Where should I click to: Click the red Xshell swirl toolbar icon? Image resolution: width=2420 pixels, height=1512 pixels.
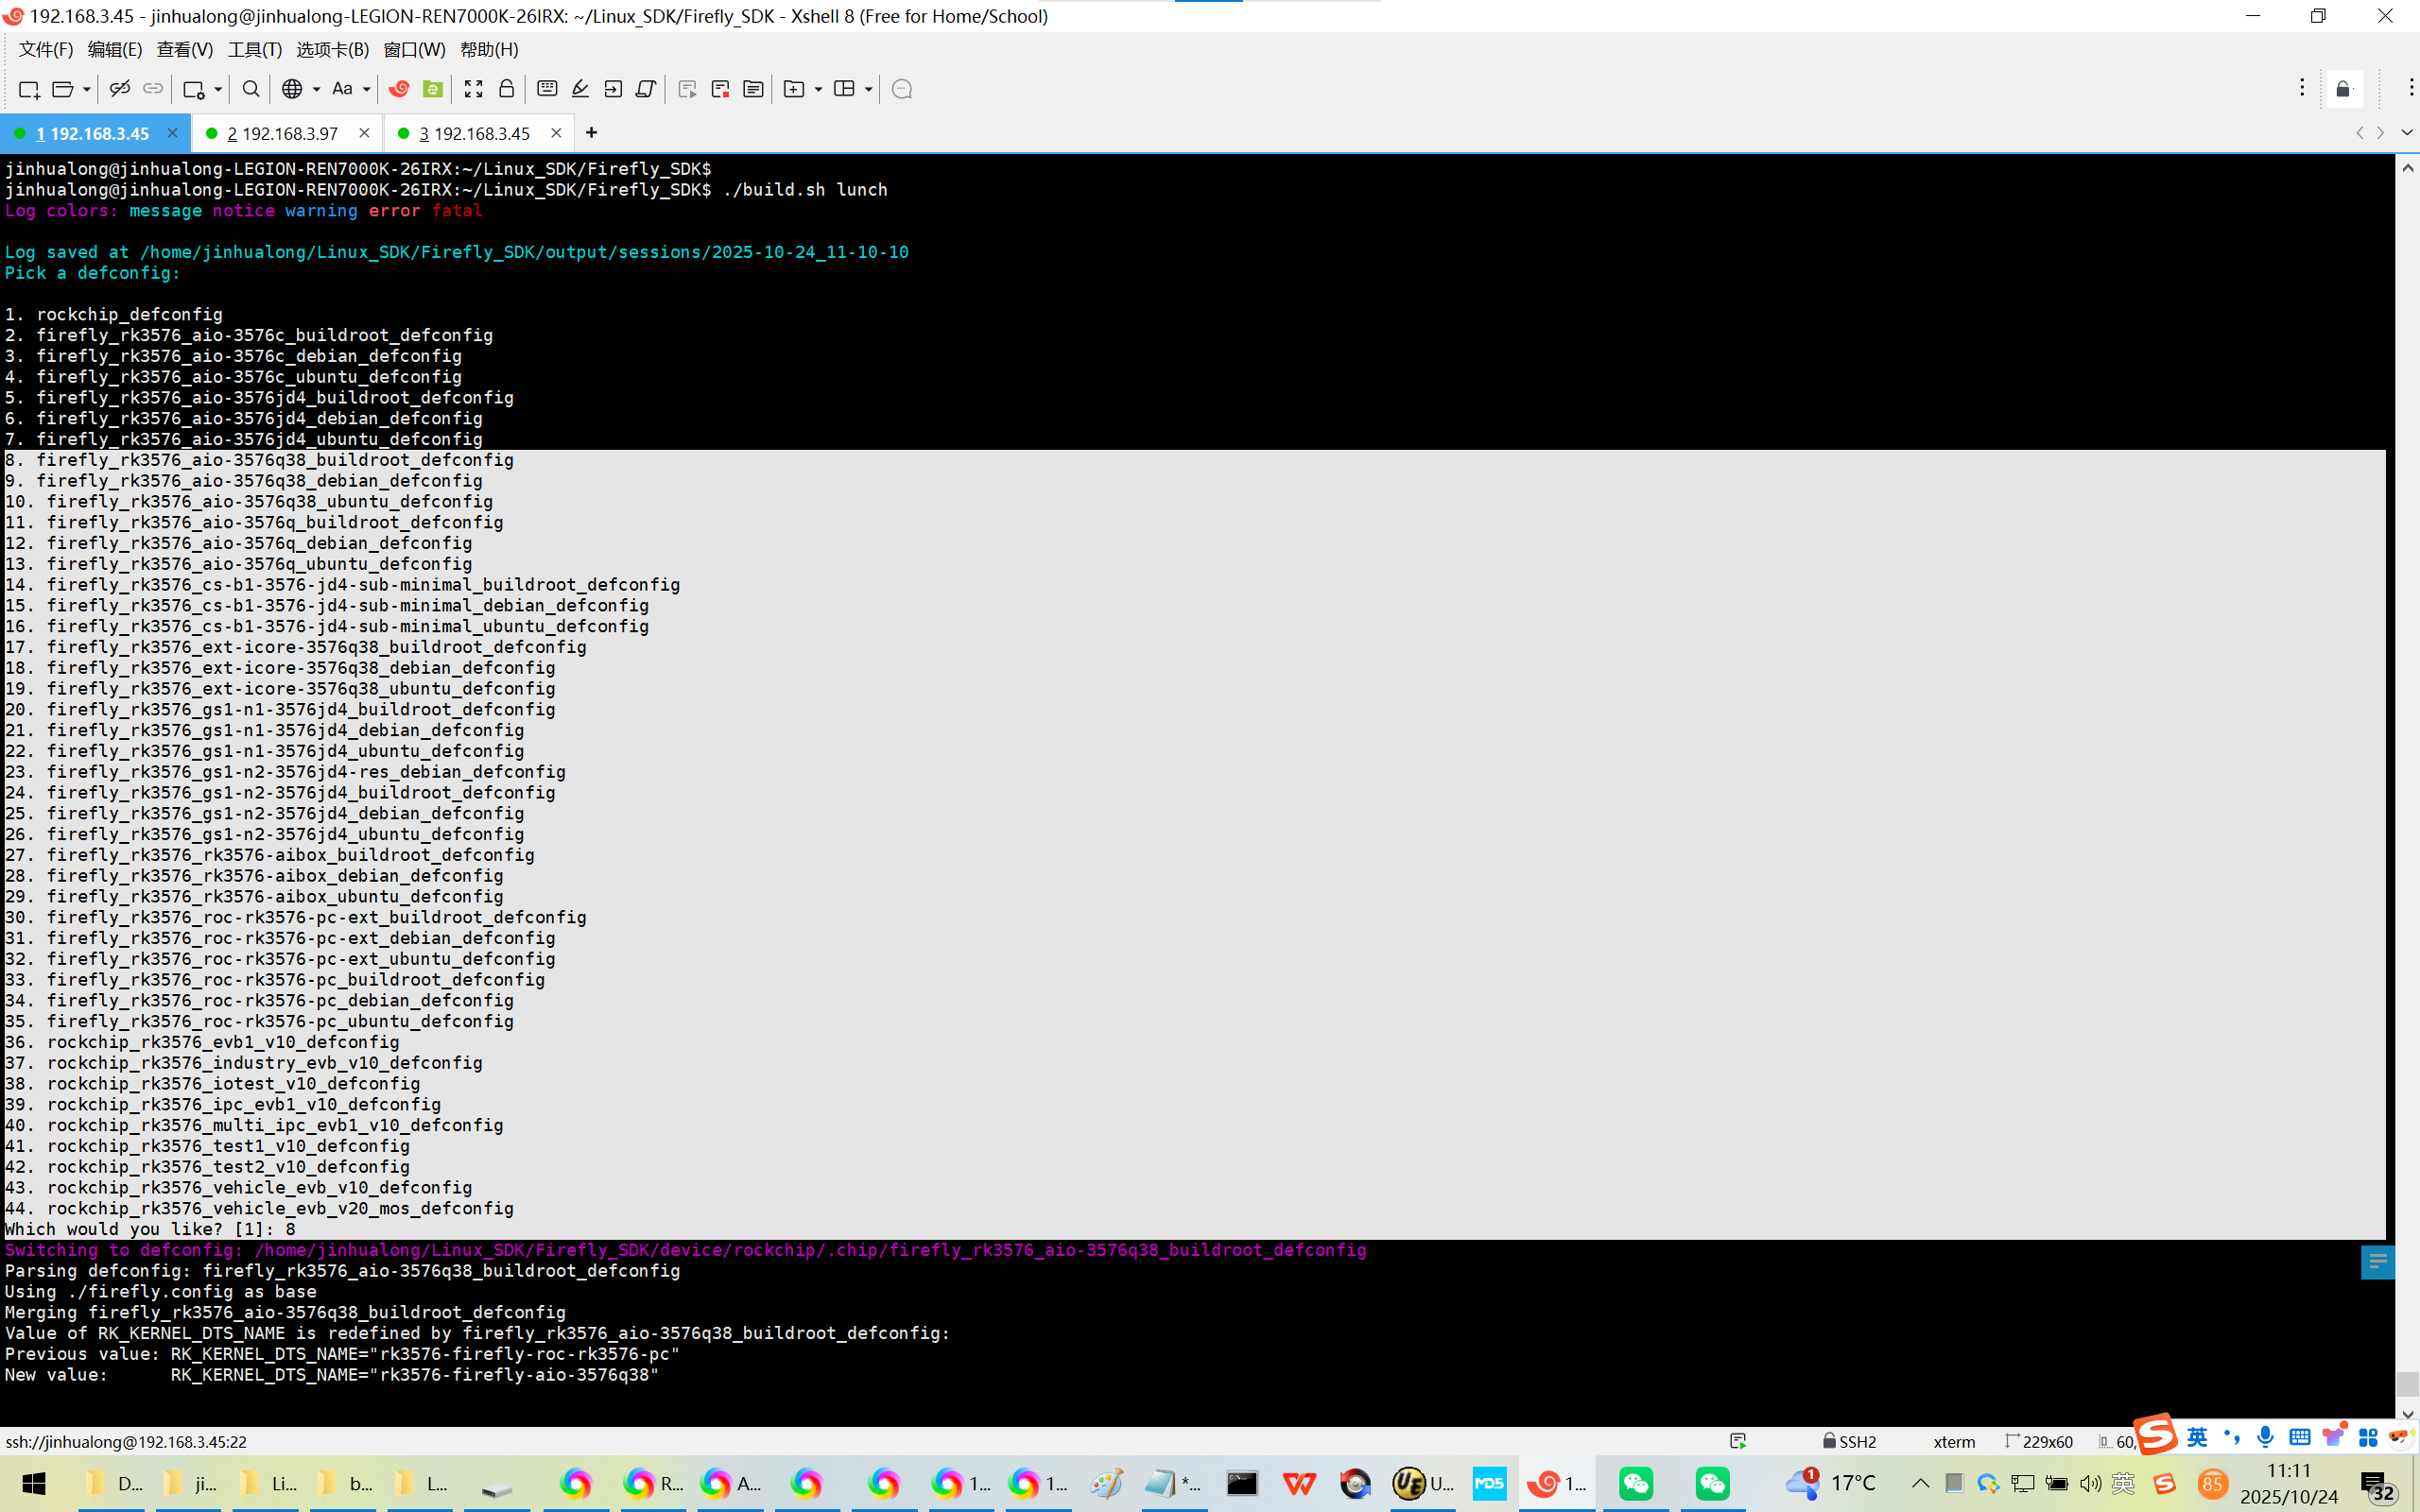point(399,89)
